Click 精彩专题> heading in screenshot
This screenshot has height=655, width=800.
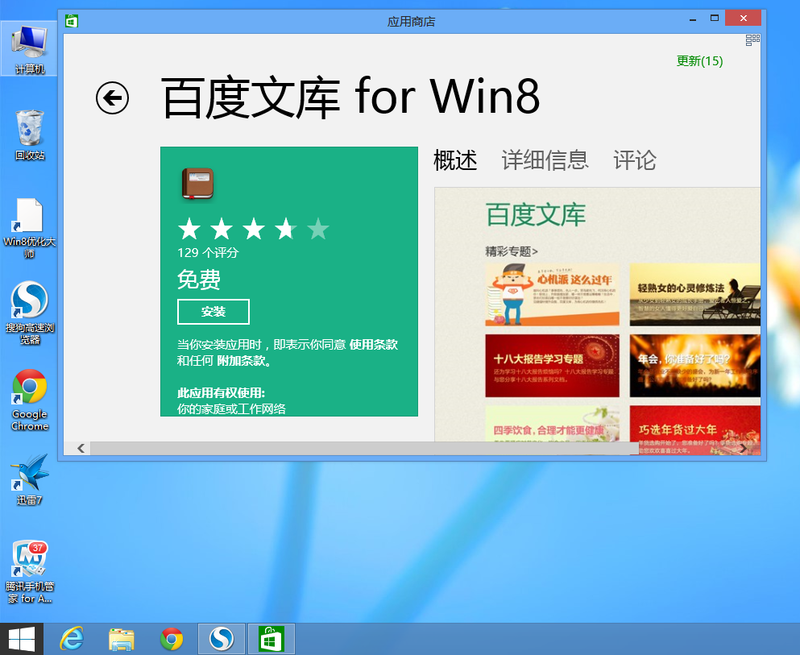[511, 251]
